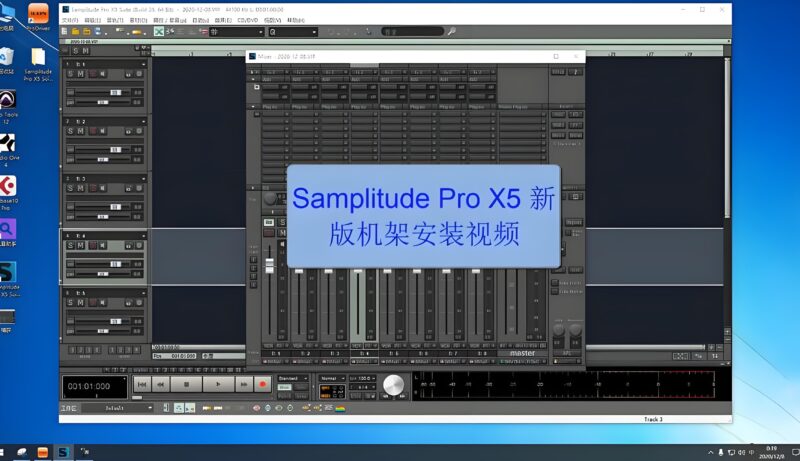The width and height of the screenshot is (800, 461).
Task: Lock track 1 using its lock button
Action: pyautogui.click(x=129, y=74)
